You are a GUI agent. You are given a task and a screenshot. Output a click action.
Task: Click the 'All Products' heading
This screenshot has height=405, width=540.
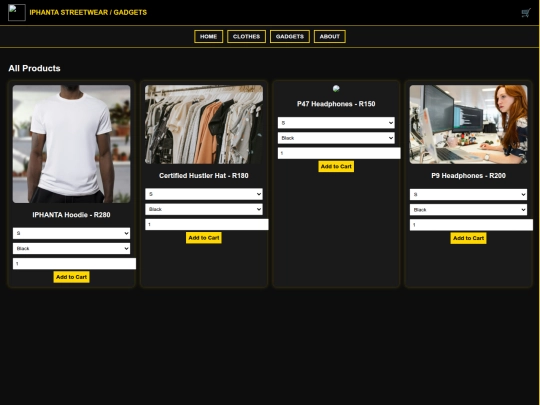tap(34, 68)
